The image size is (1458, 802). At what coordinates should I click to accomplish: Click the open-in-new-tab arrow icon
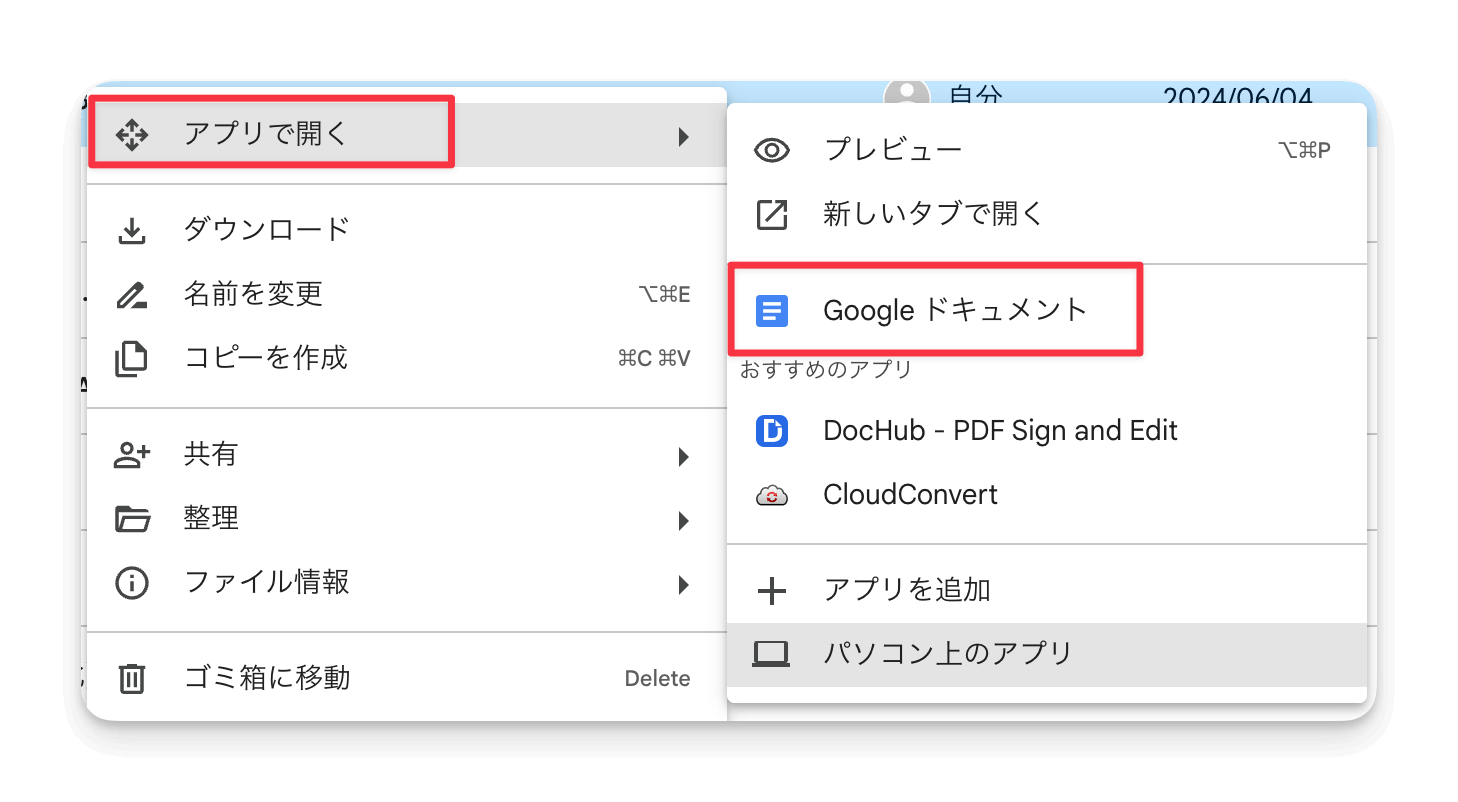pos(772,214)
